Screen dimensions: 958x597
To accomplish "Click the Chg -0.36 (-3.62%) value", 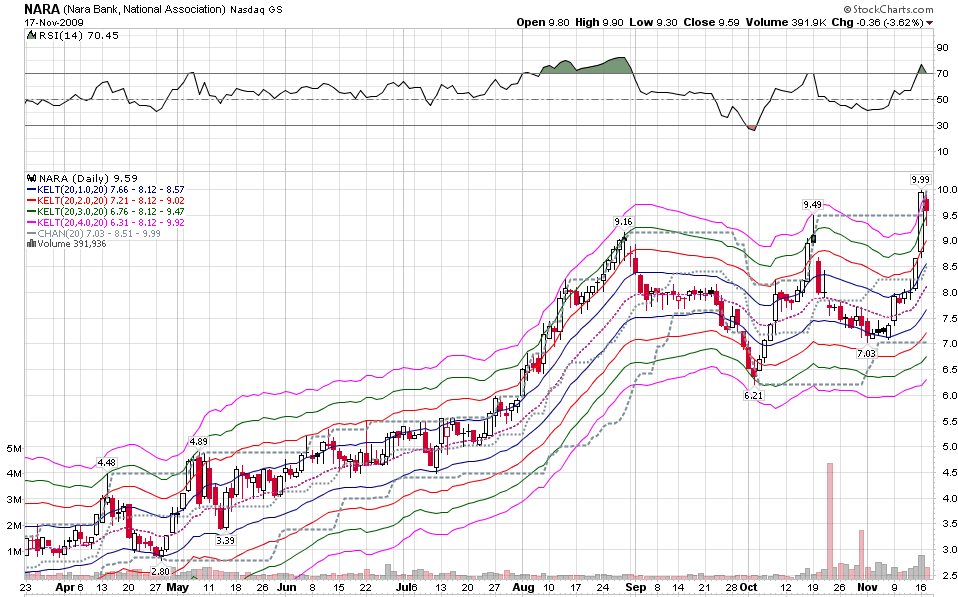I will point(877,22).
